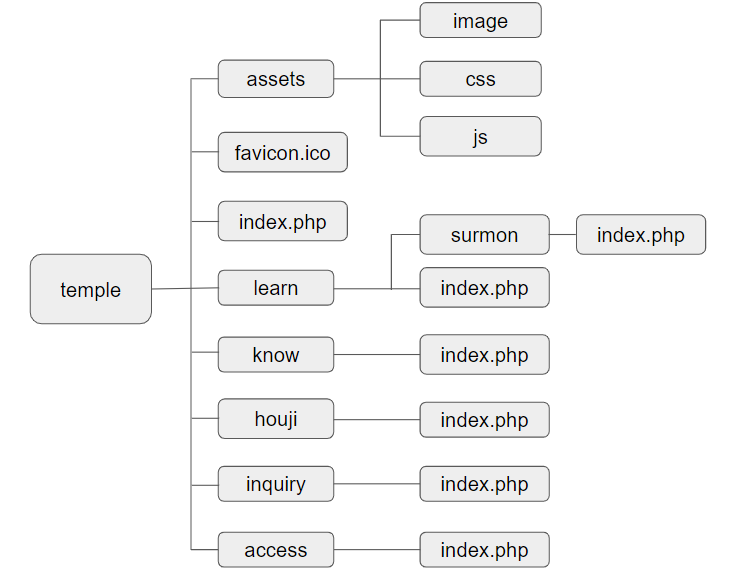Select the inquiry folder node
This screenshot has height=574, width=735.
point(276,484)
